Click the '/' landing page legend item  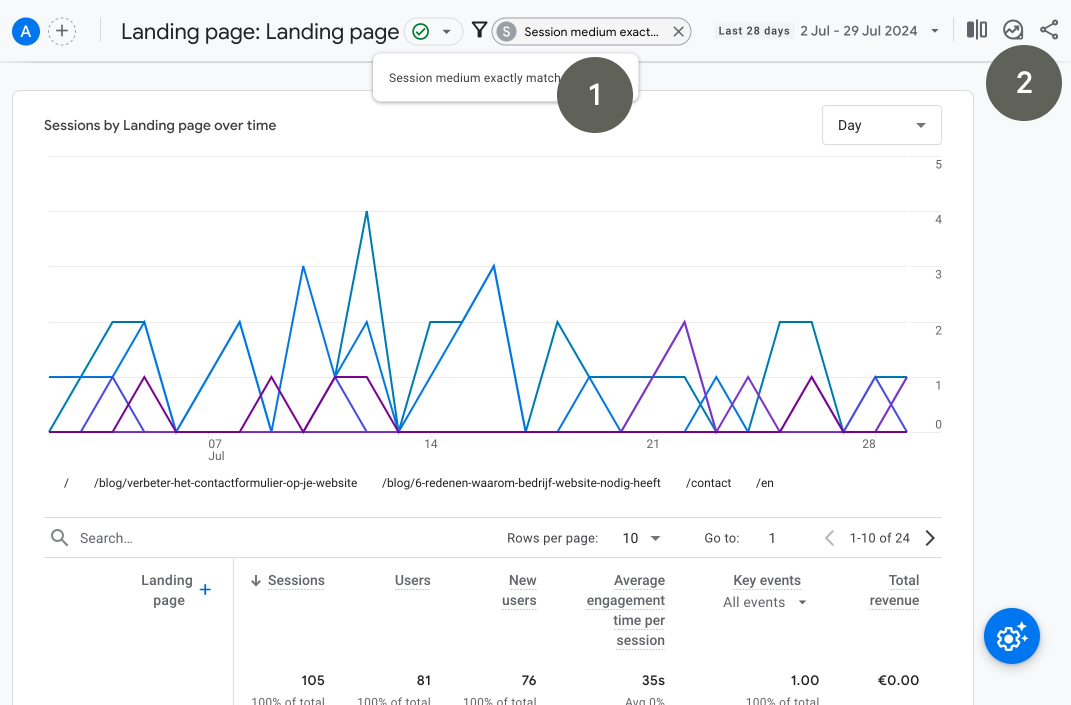coord(66,483)
